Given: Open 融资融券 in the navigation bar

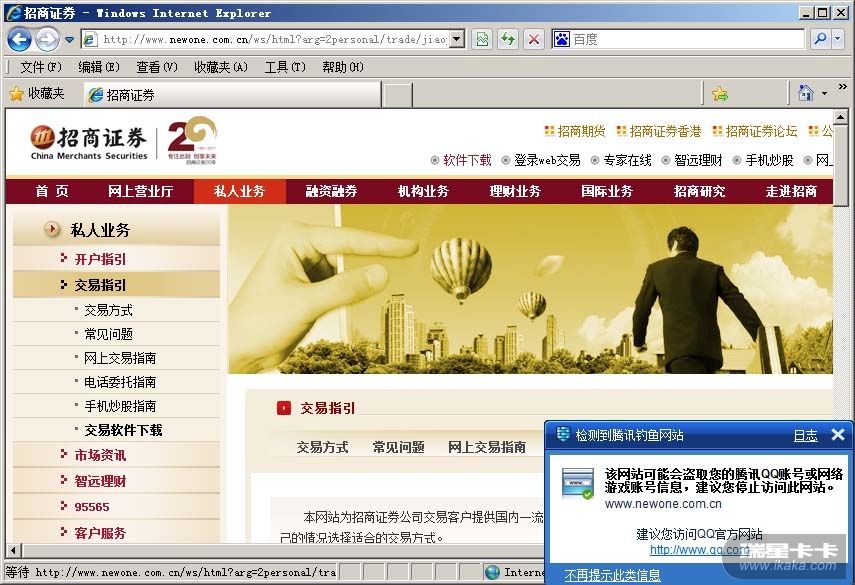Looking at the screenshot, I should pyautogui.click(x=332, y=191).
